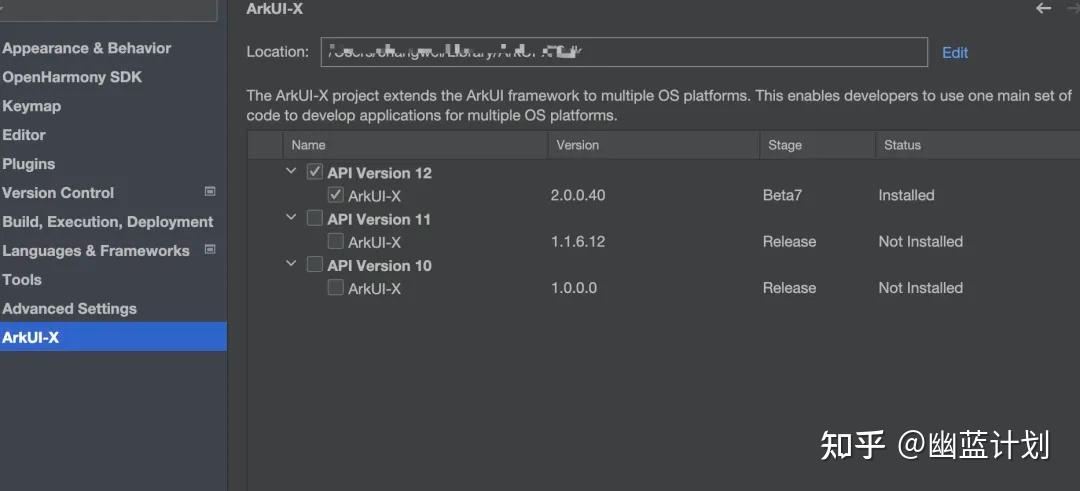Enable the API Version 10 checkbox

coord(315,264)
